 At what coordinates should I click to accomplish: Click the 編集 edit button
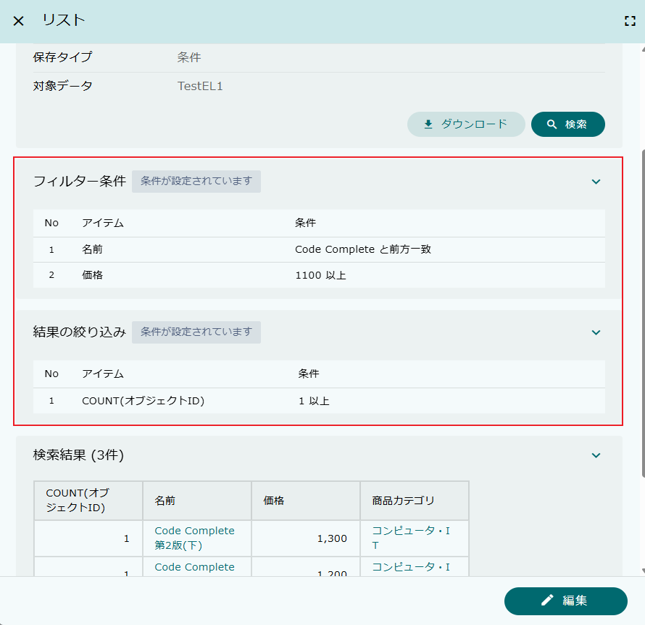point(566,601)
